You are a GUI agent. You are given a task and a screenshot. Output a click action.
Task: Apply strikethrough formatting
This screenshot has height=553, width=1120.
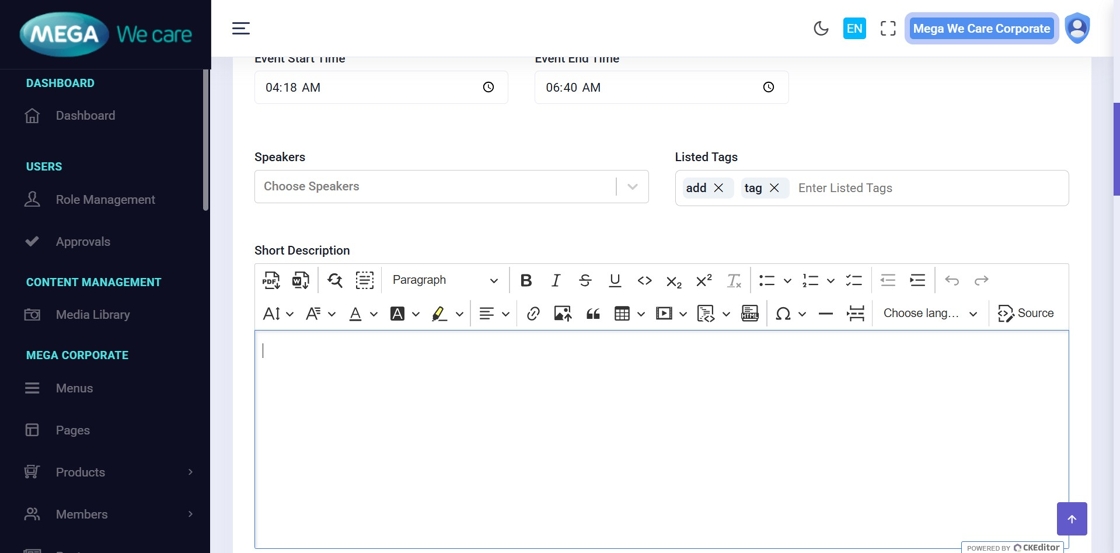click(x=585, y=281)
